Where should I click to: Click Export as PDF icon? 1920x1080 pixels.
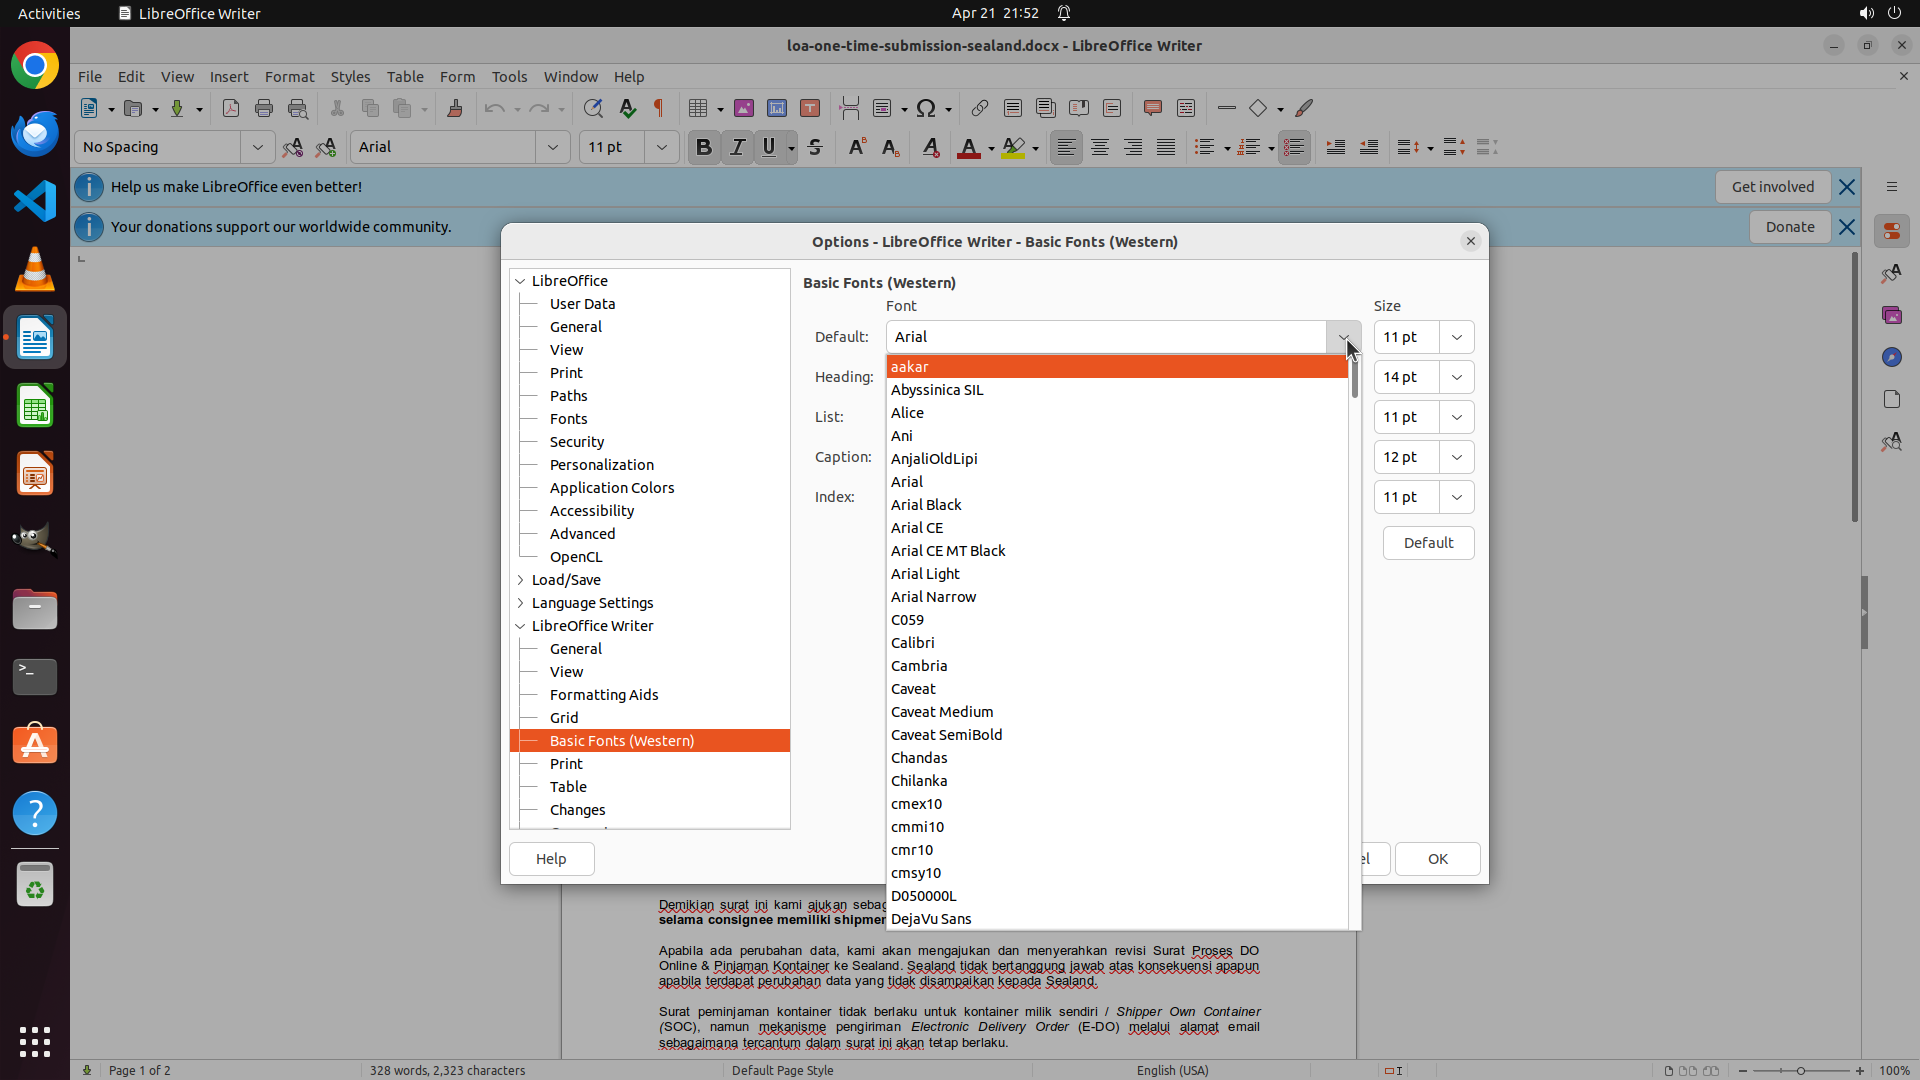(231, 108)
